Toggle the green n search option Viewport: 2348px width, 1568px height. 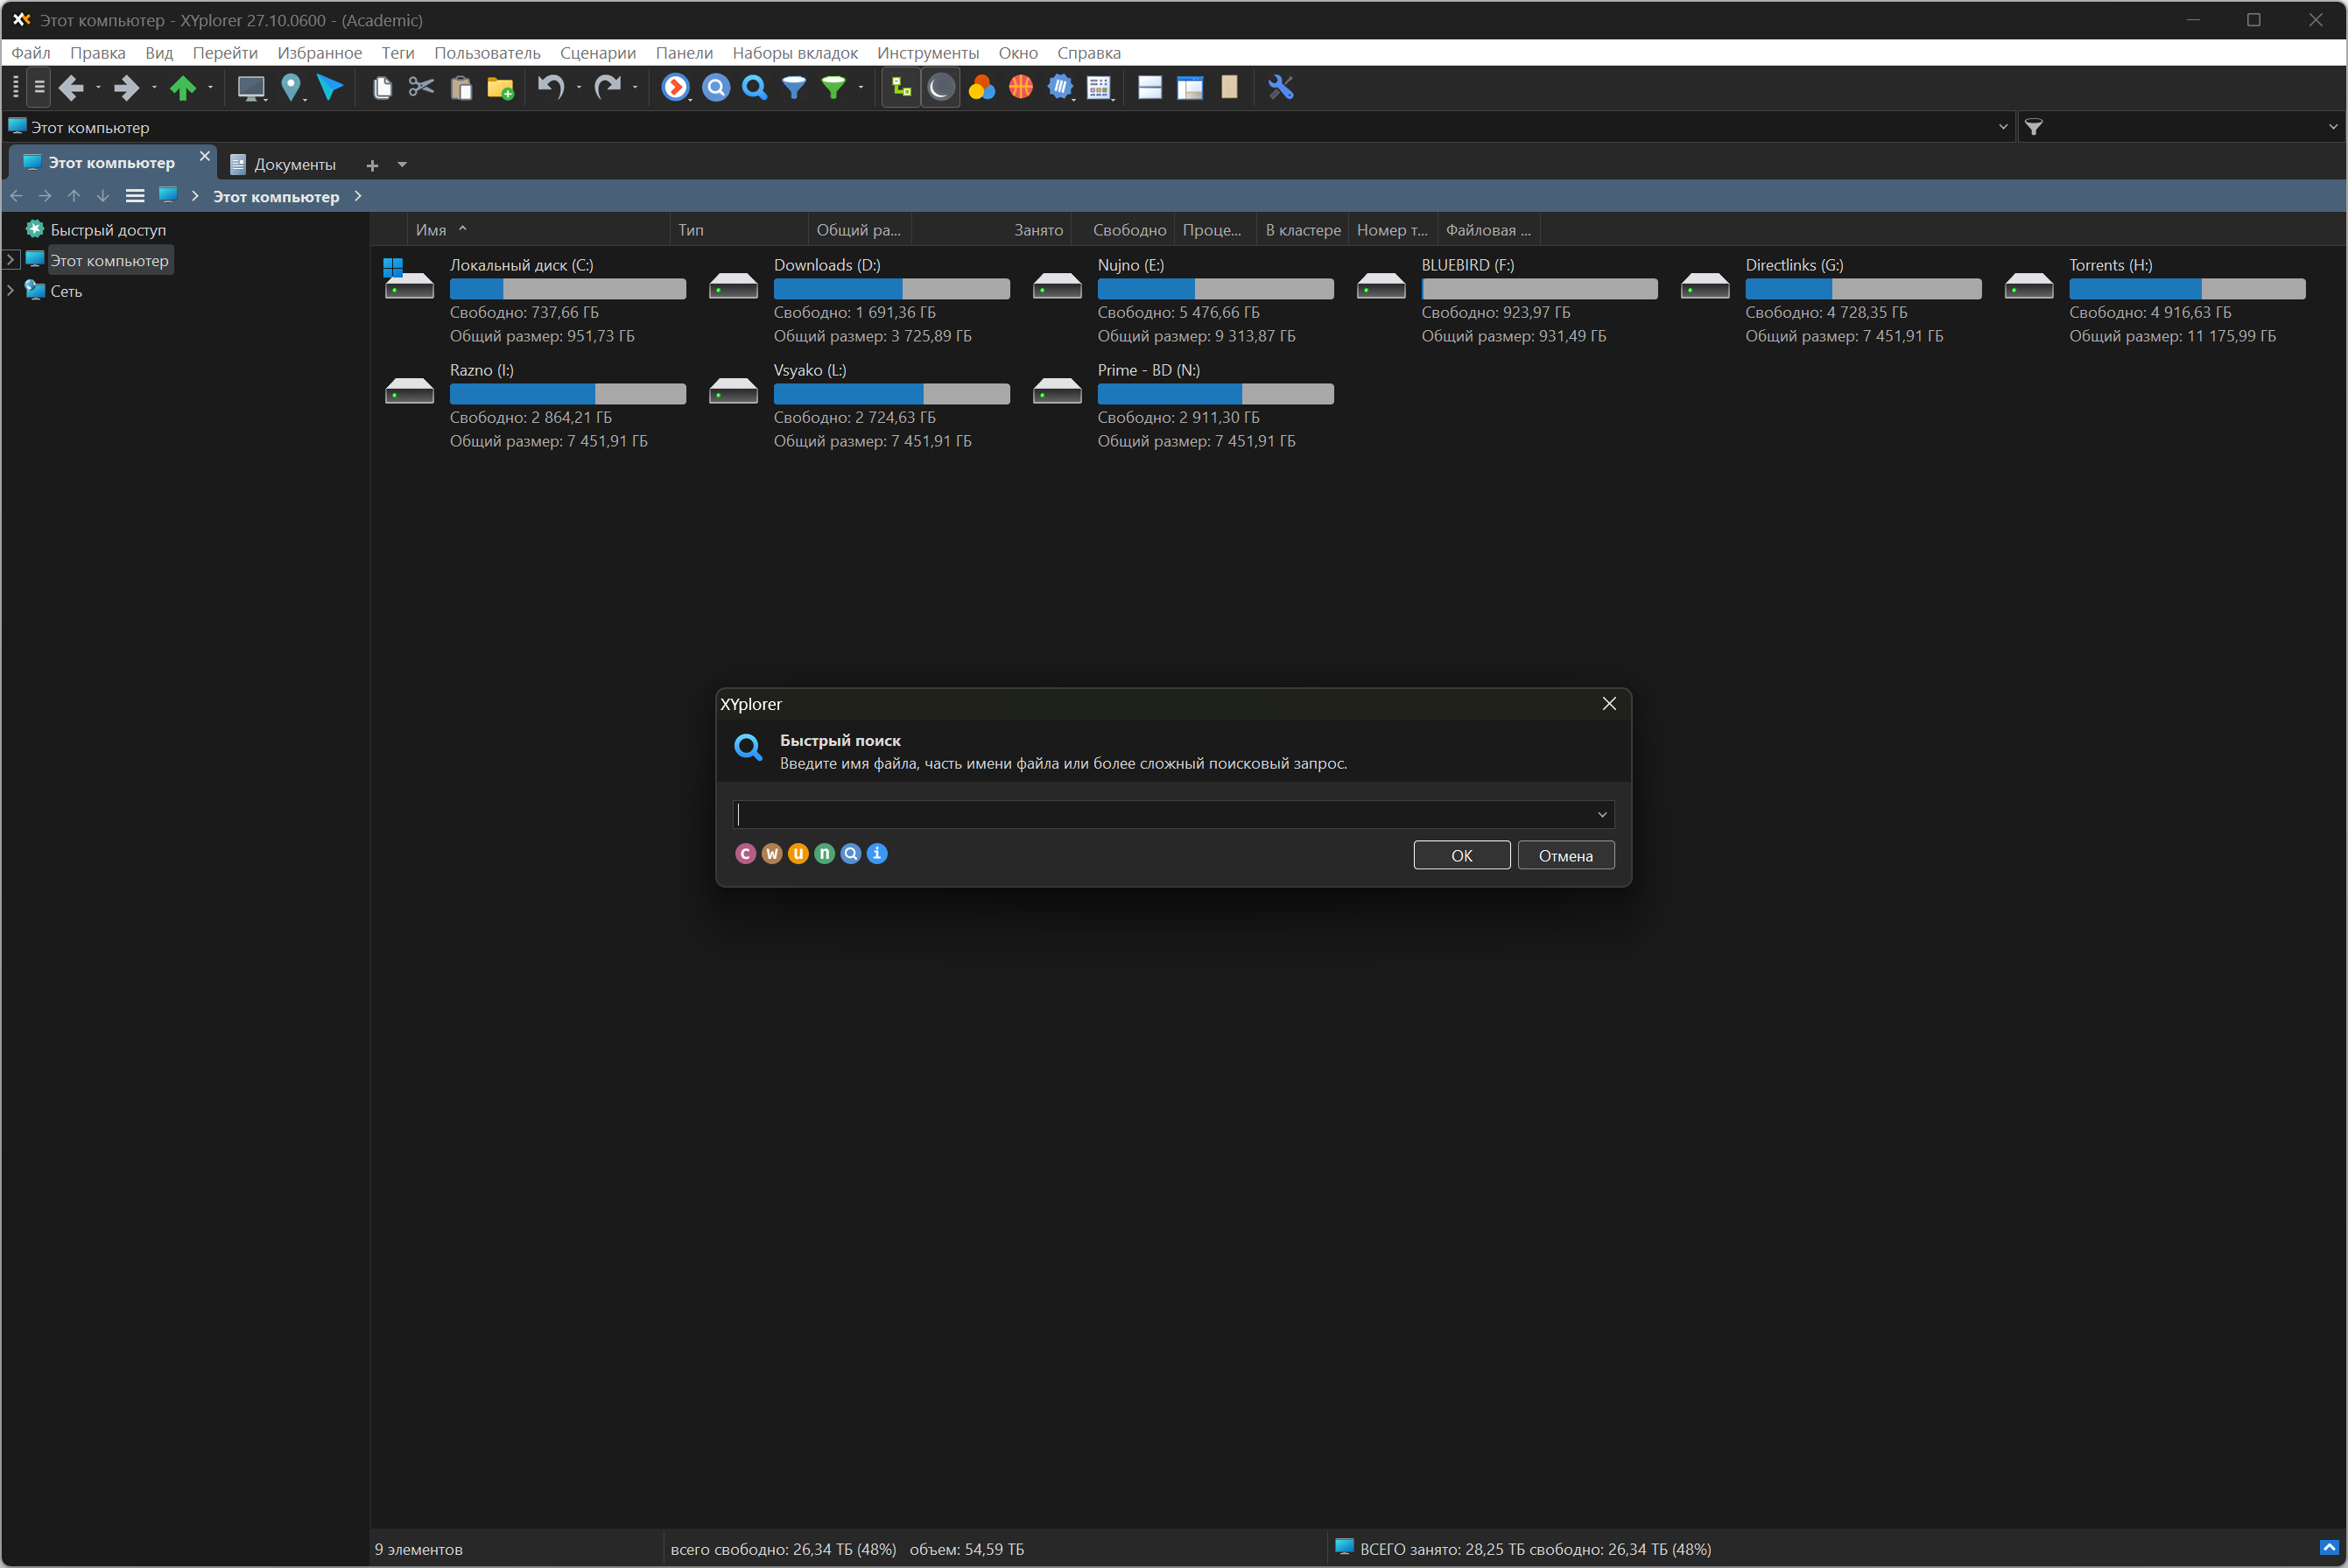(x=824, y=853)
